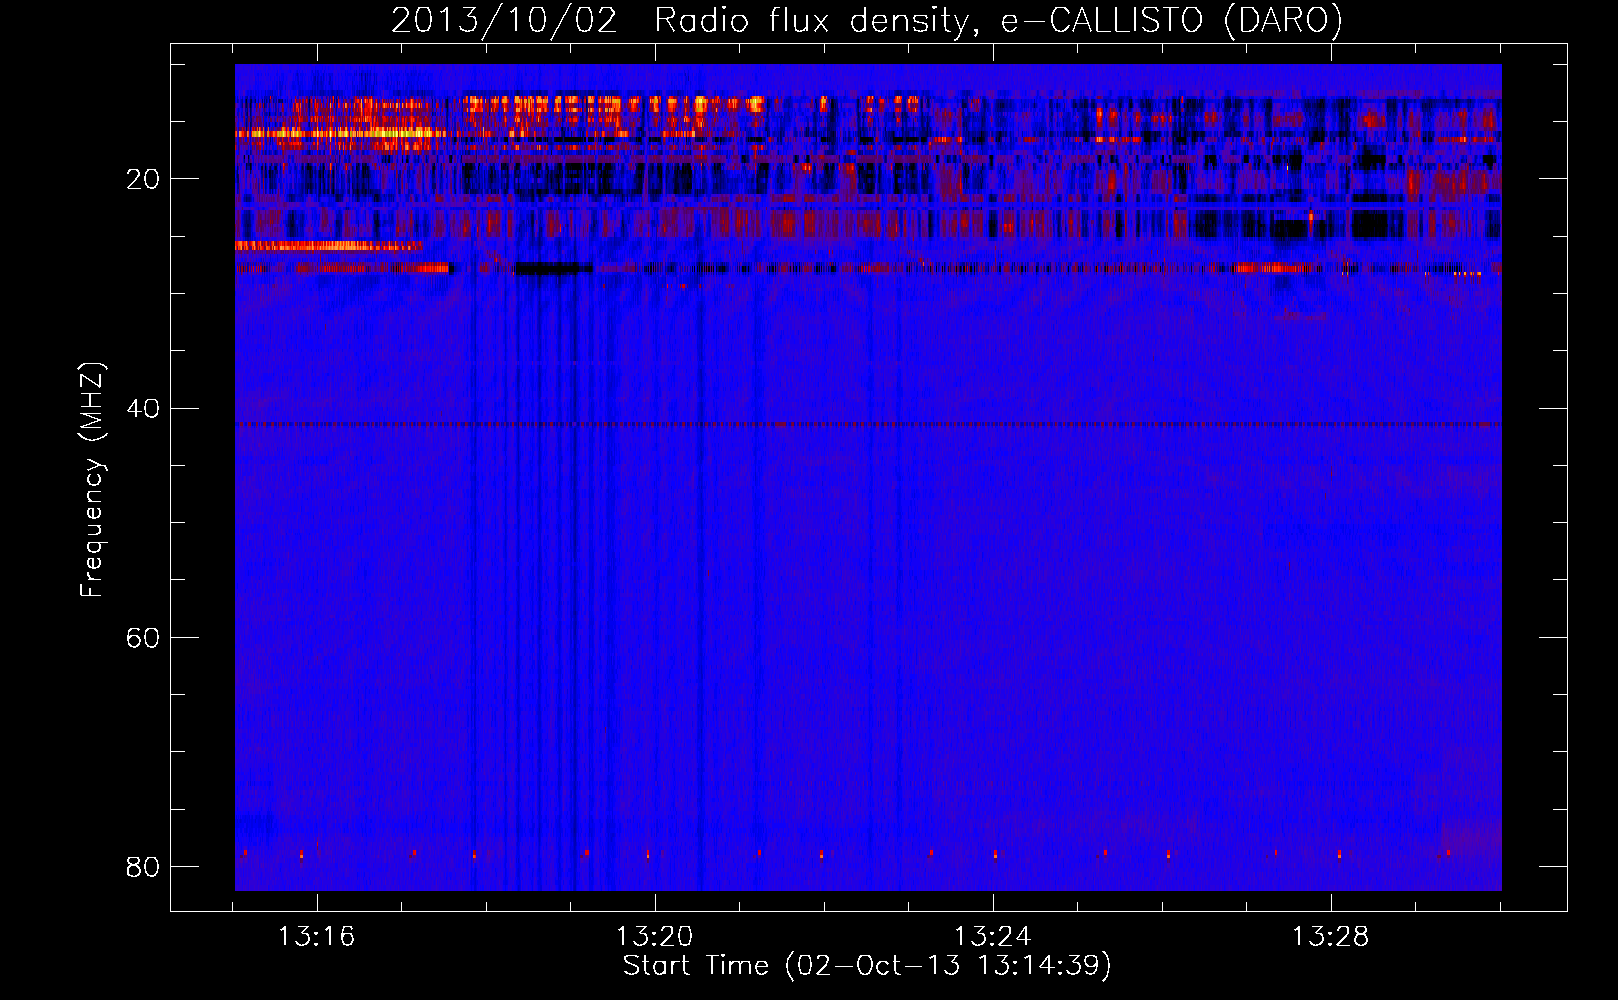Screen dimensions: 1618x1000
Task: Click the "Start Time (02-Oct-13 13:14:39)" x-axis label
Action: tap(867, 966)
